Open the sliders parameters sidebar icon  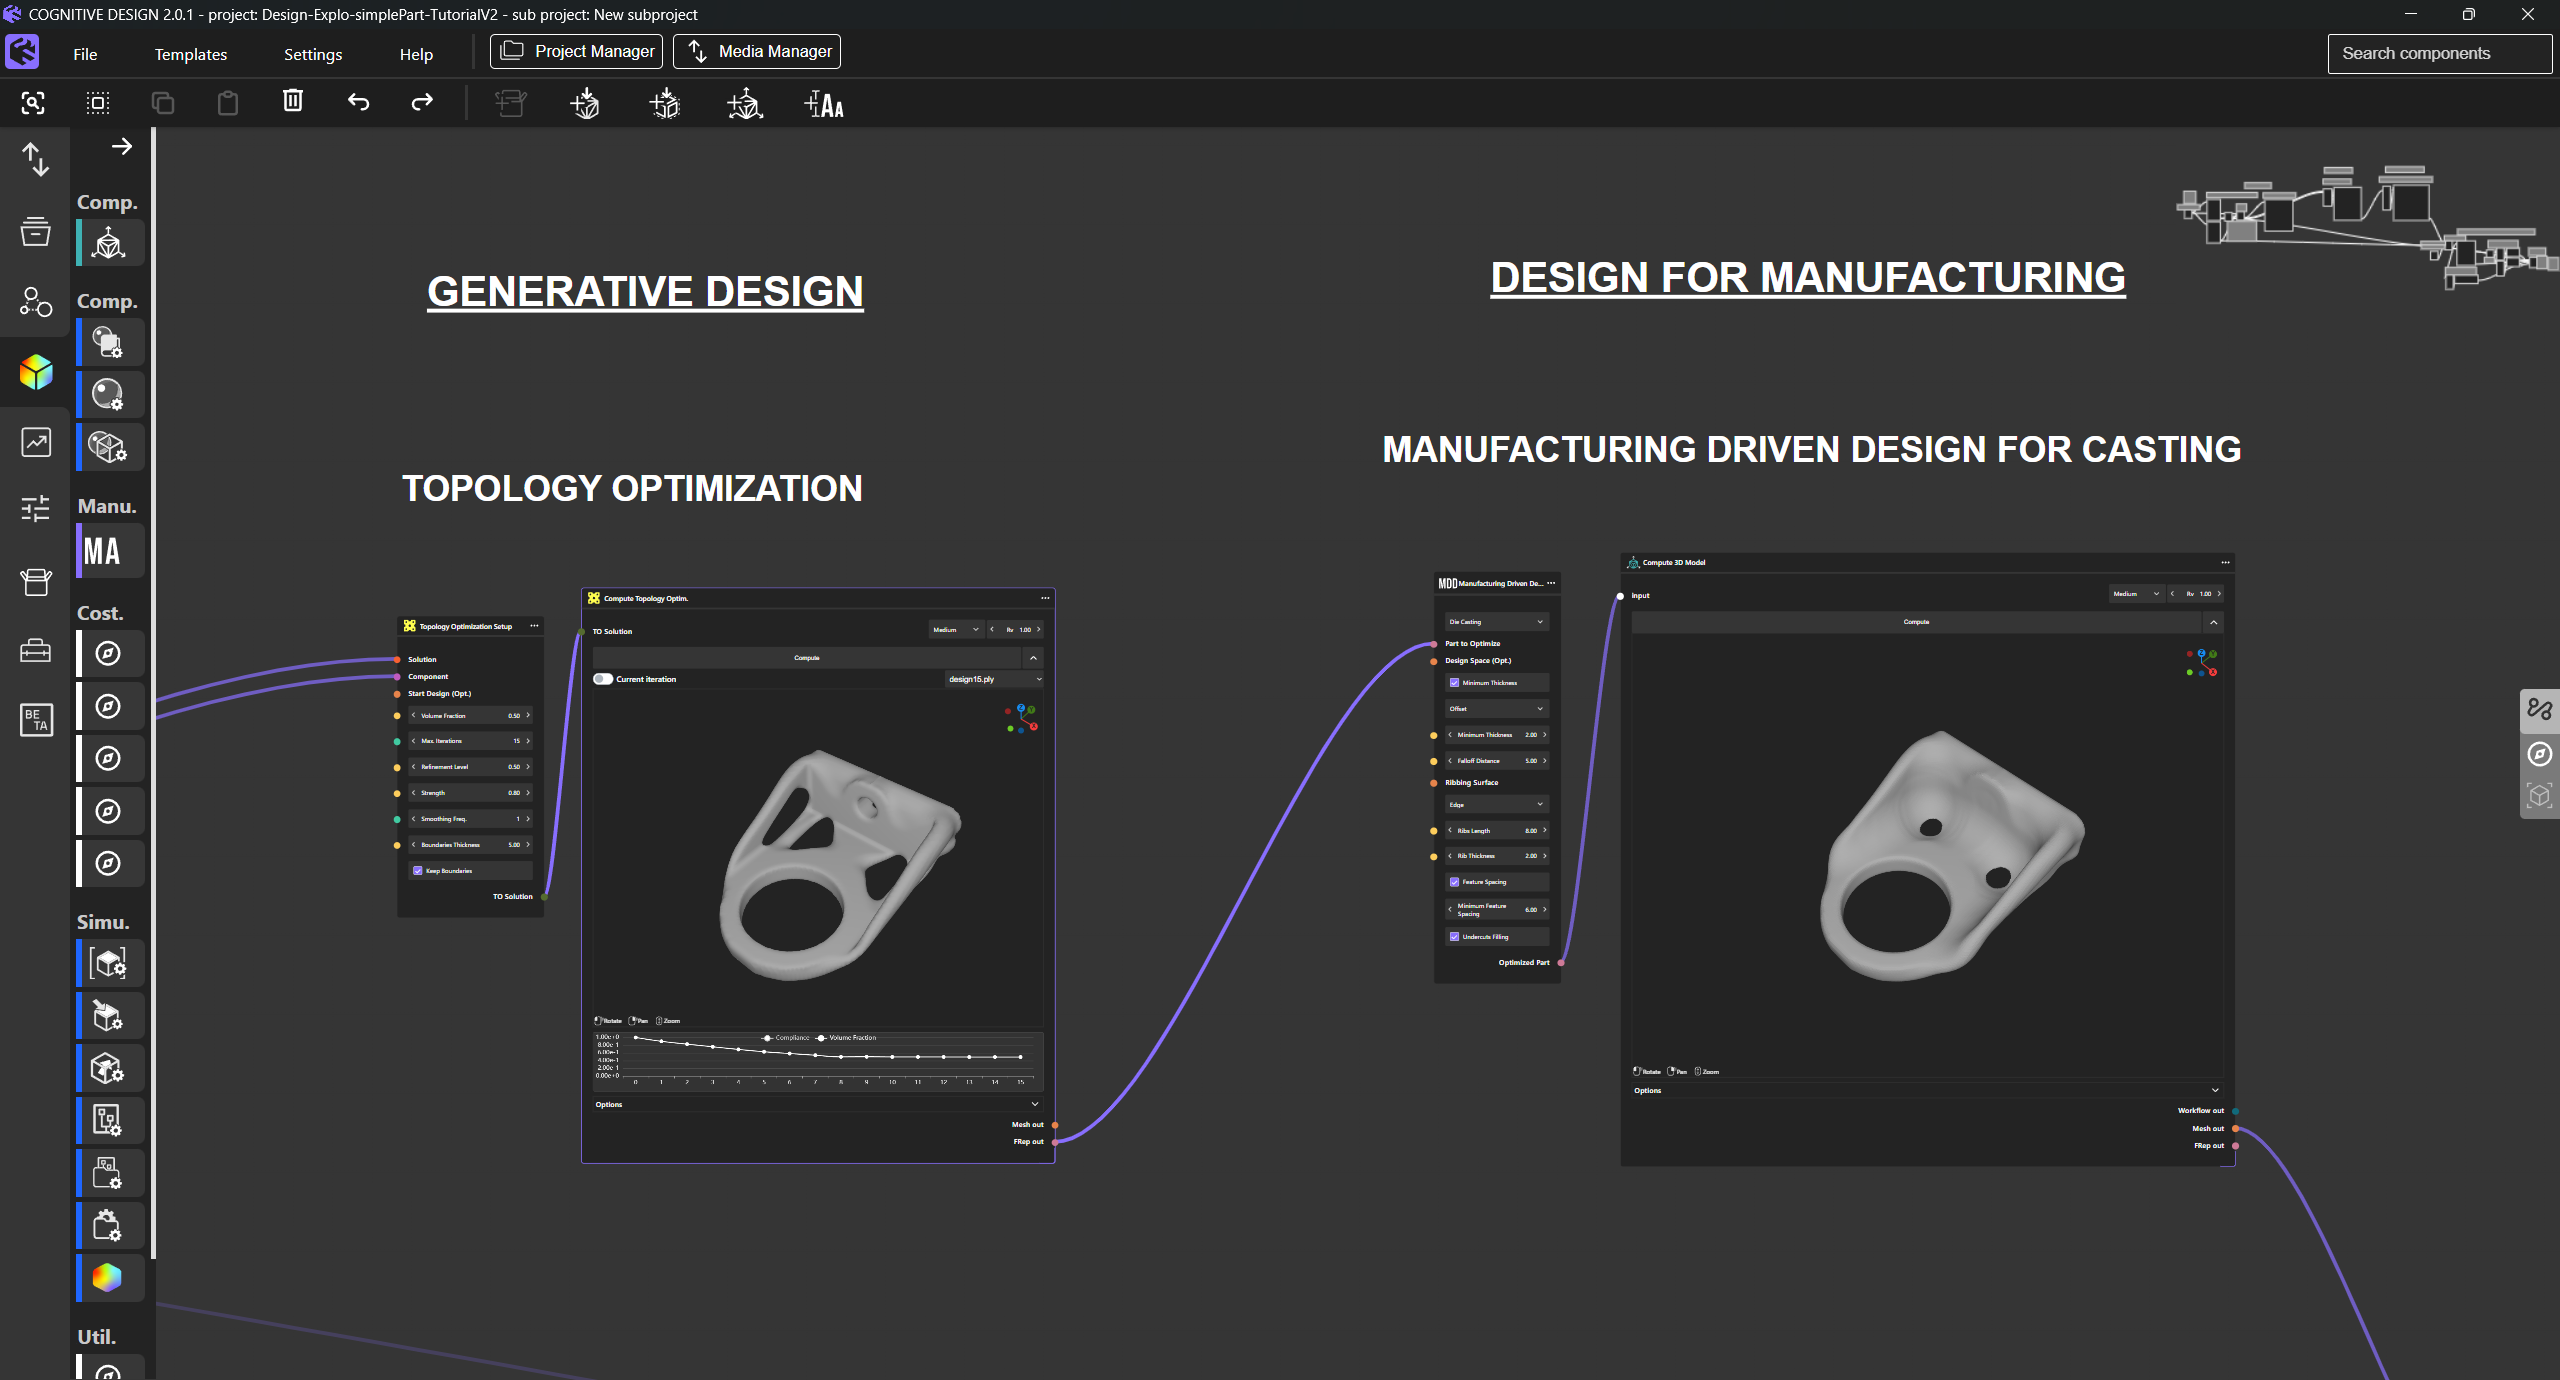tap(36, 509)
